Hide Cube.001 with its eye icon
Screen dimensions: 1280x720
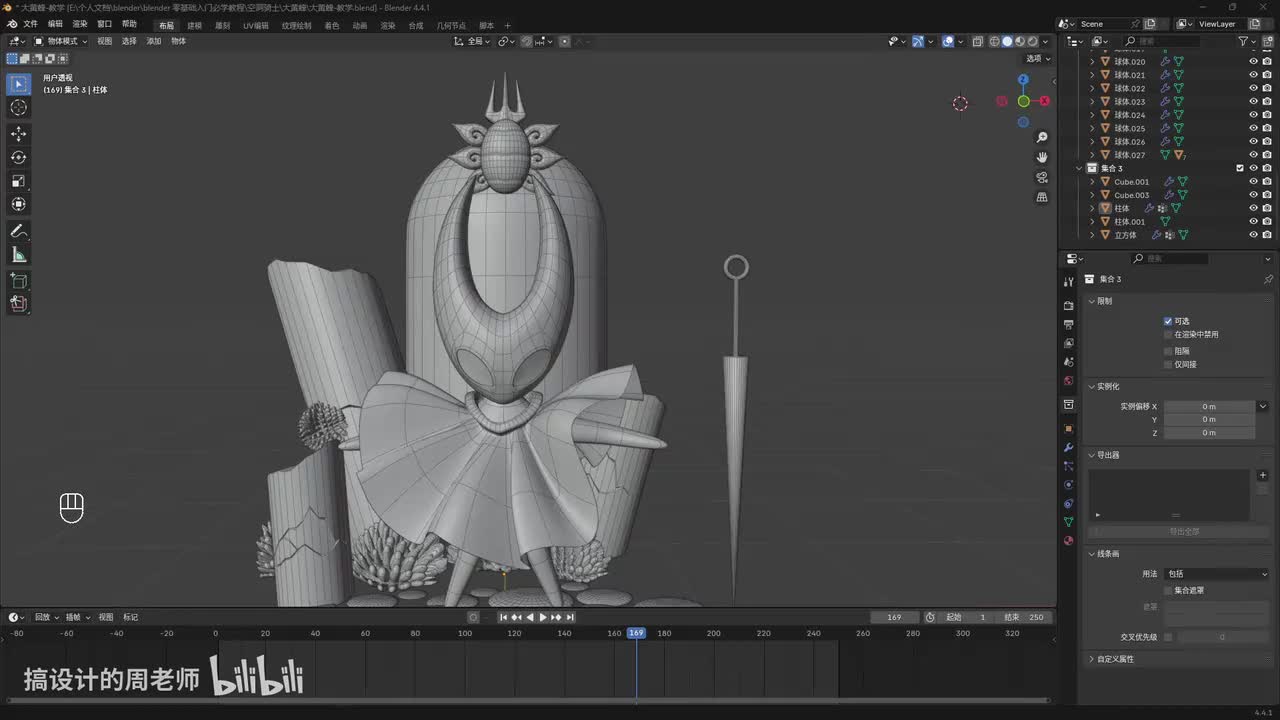click(1253, 182)
